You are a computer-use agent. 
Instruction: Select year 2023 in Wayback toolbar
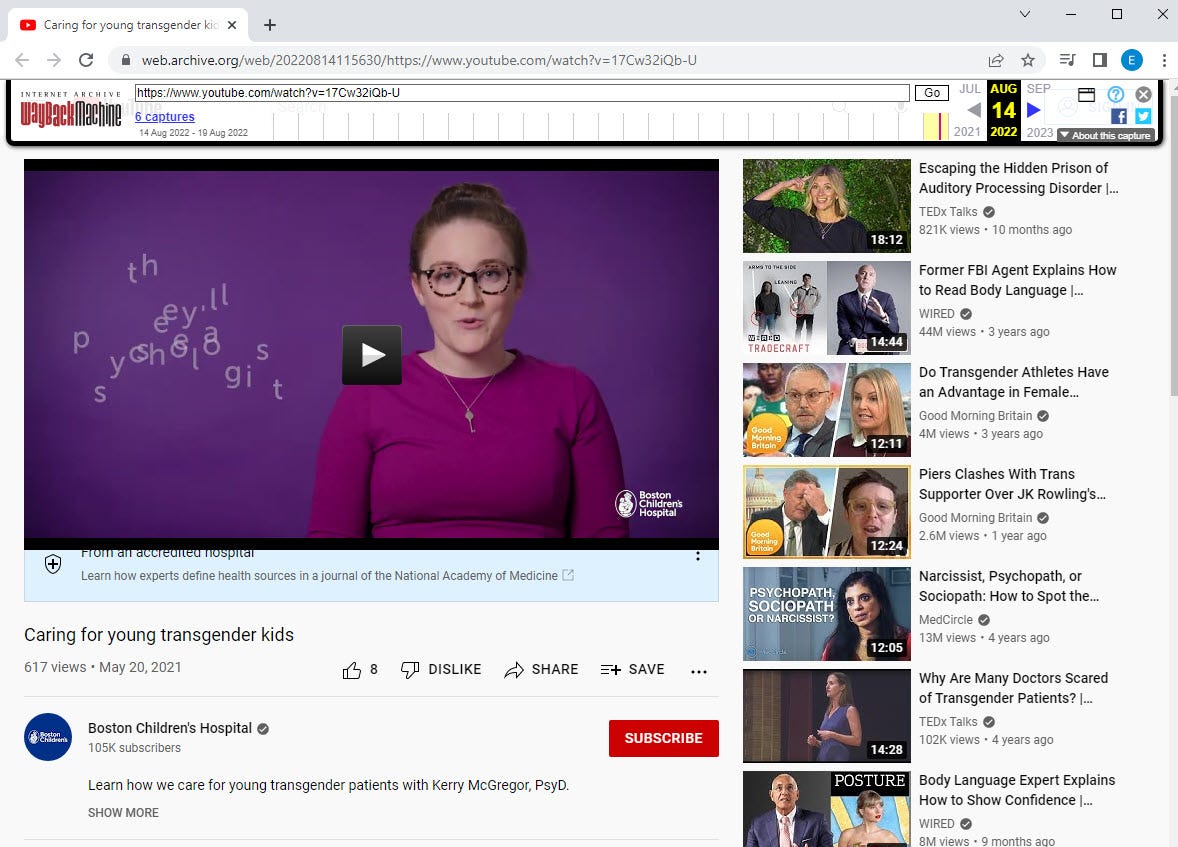coord(1040,132)
